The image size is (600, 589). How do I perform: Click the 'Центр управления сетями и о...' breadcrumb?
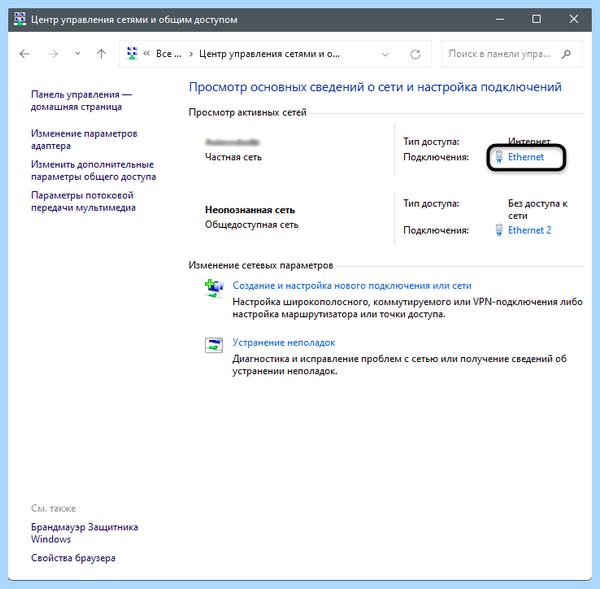pyautogui.click(x=269, y=54)
